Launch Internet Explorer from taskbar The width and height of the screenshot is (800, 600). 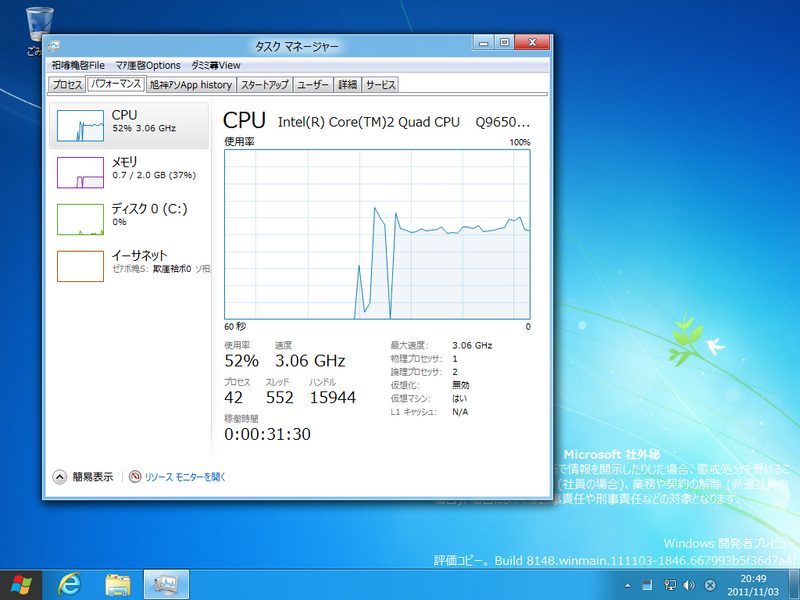point(69,585)
